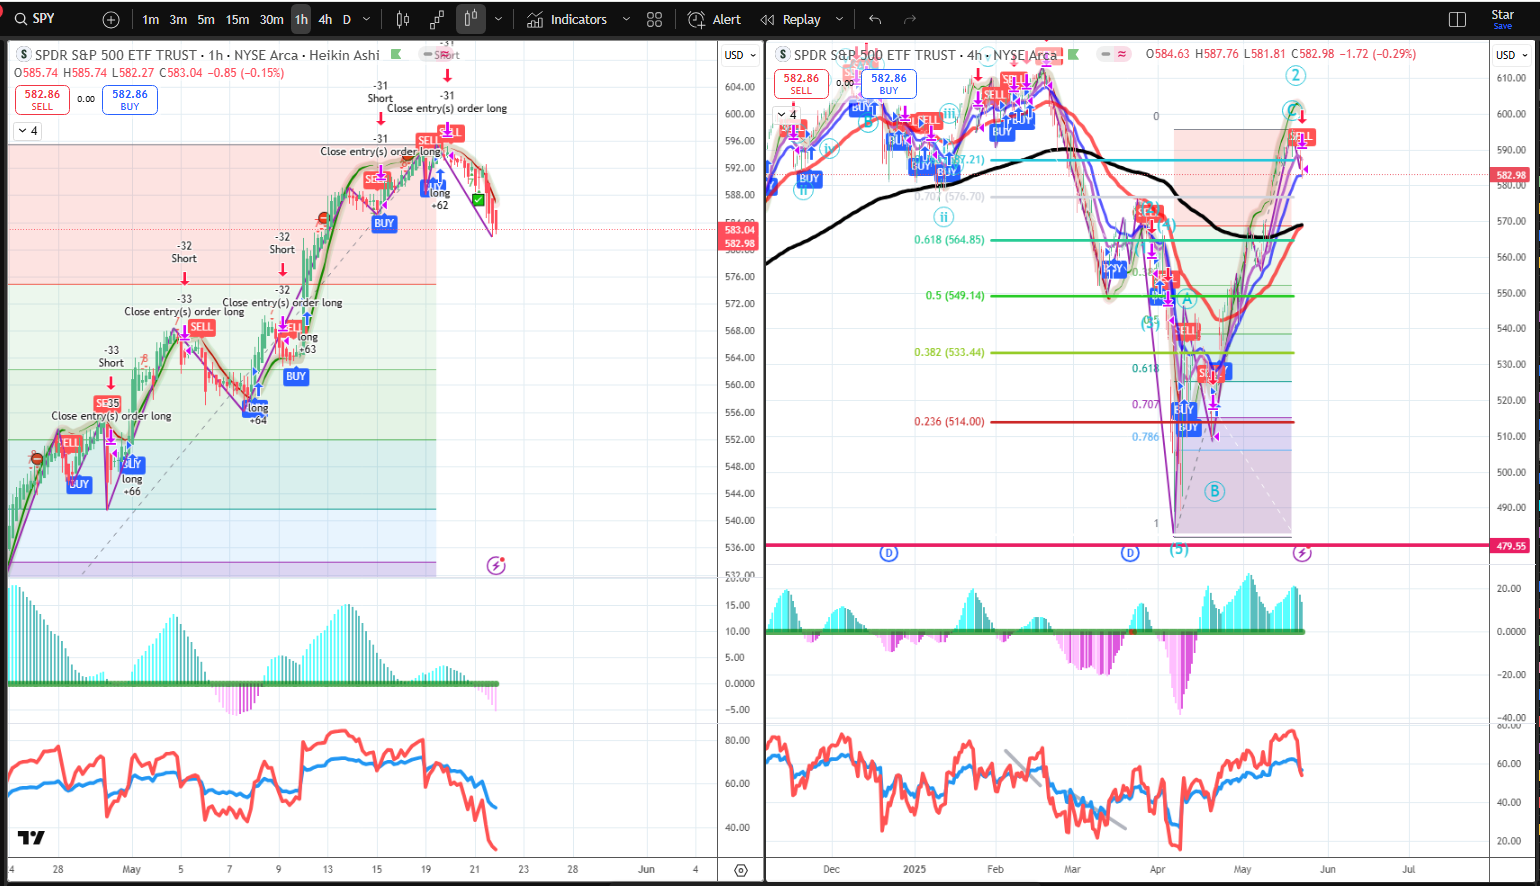The width and height of the screenshot is (1540, 886).
Task: Click the redo arrow
Action: [909, 19]
